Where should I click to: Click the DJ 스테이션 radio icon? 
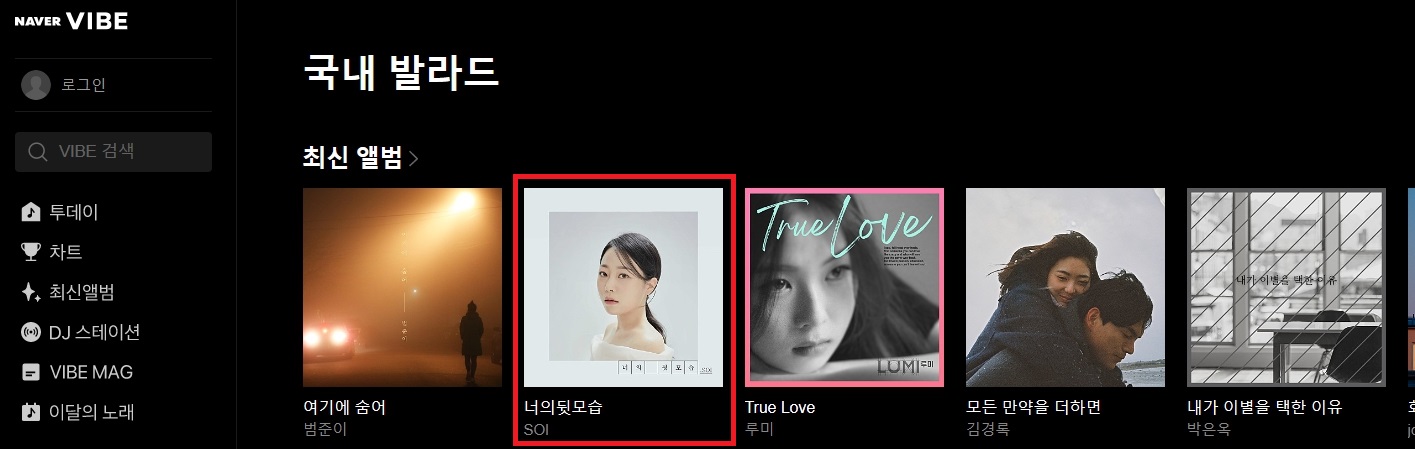point(31,332)
